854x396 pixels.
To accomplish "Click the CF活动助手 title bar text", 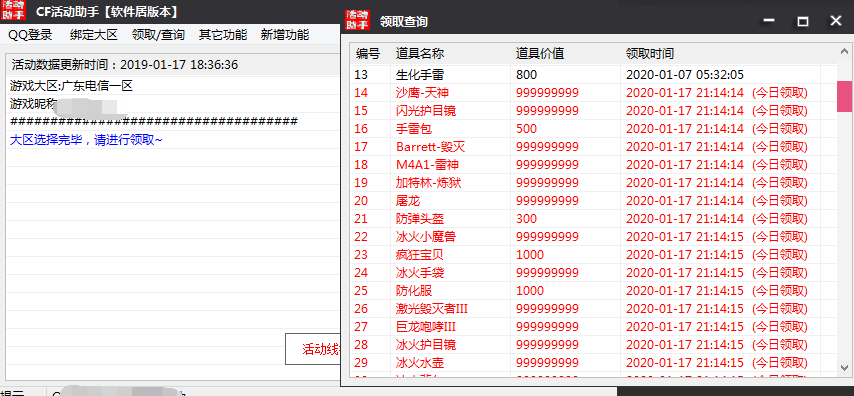I will pyautogui.click(x=109, y=11).
